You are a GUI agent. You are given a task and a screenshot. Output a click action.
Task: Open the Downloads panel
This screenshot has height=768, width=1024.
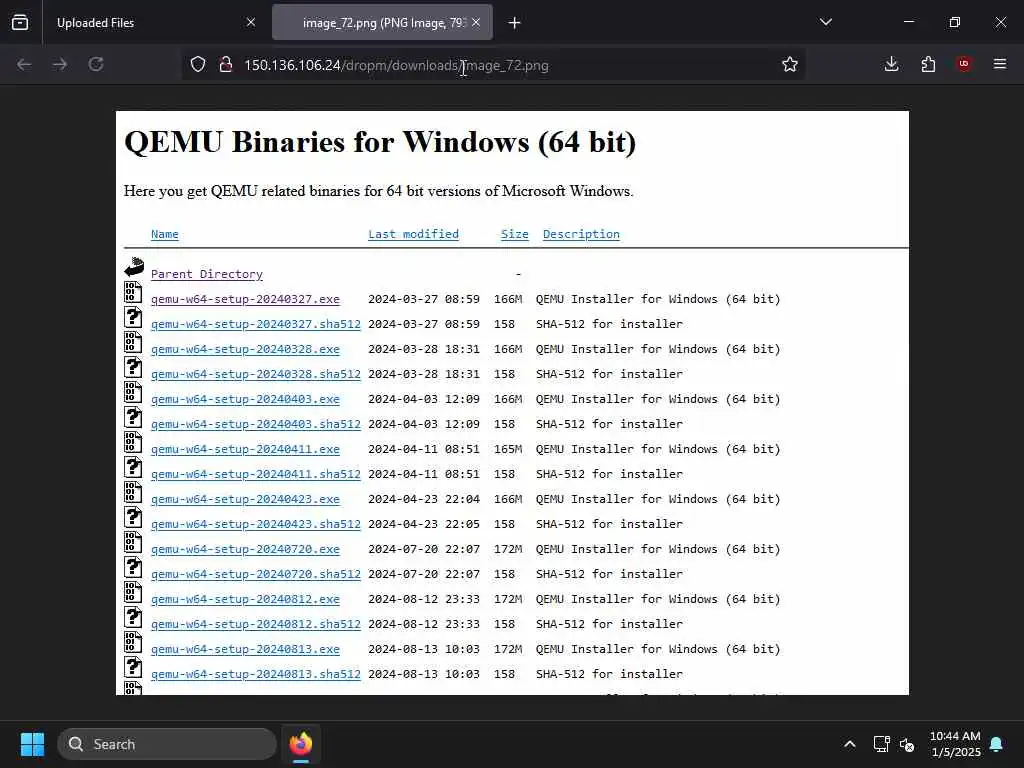pyautogui.click(x=891, y=64)
